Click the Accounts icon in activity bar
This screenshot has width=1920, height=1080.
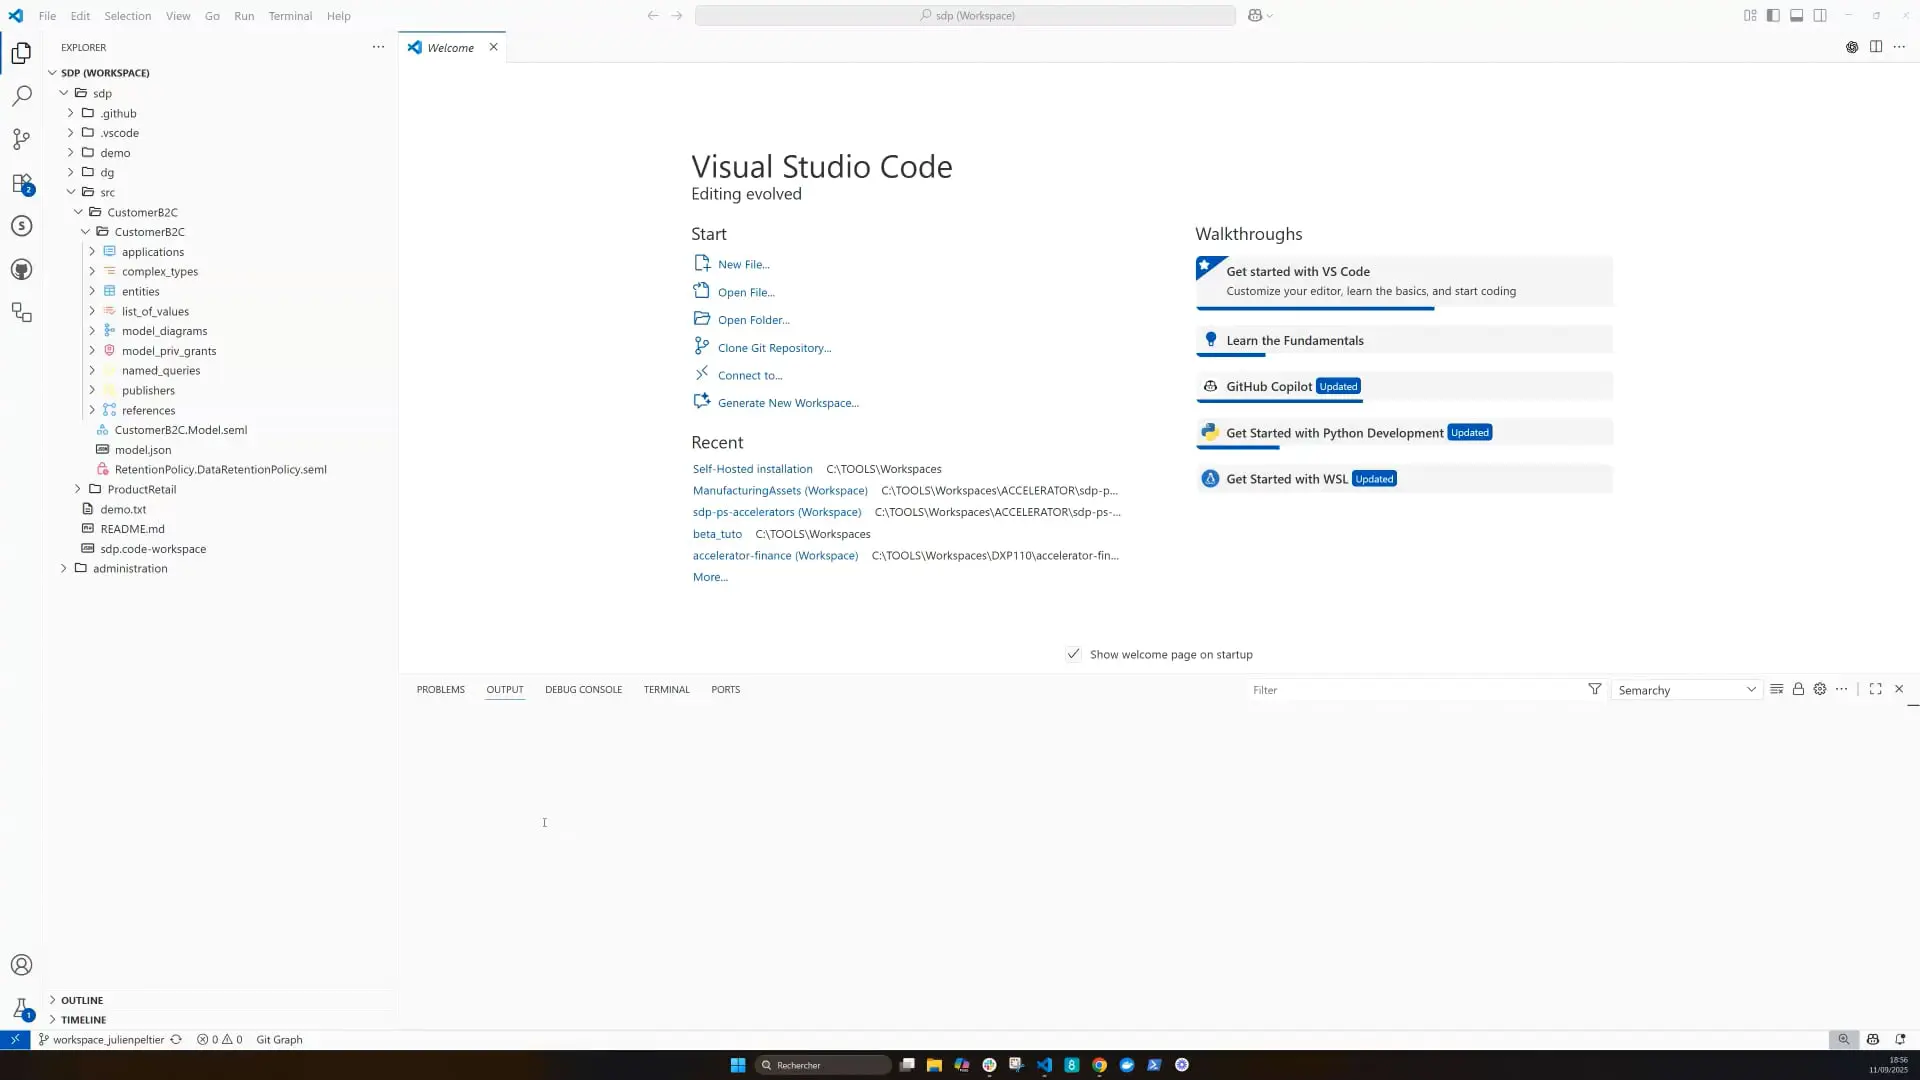(x=21, y=965)
